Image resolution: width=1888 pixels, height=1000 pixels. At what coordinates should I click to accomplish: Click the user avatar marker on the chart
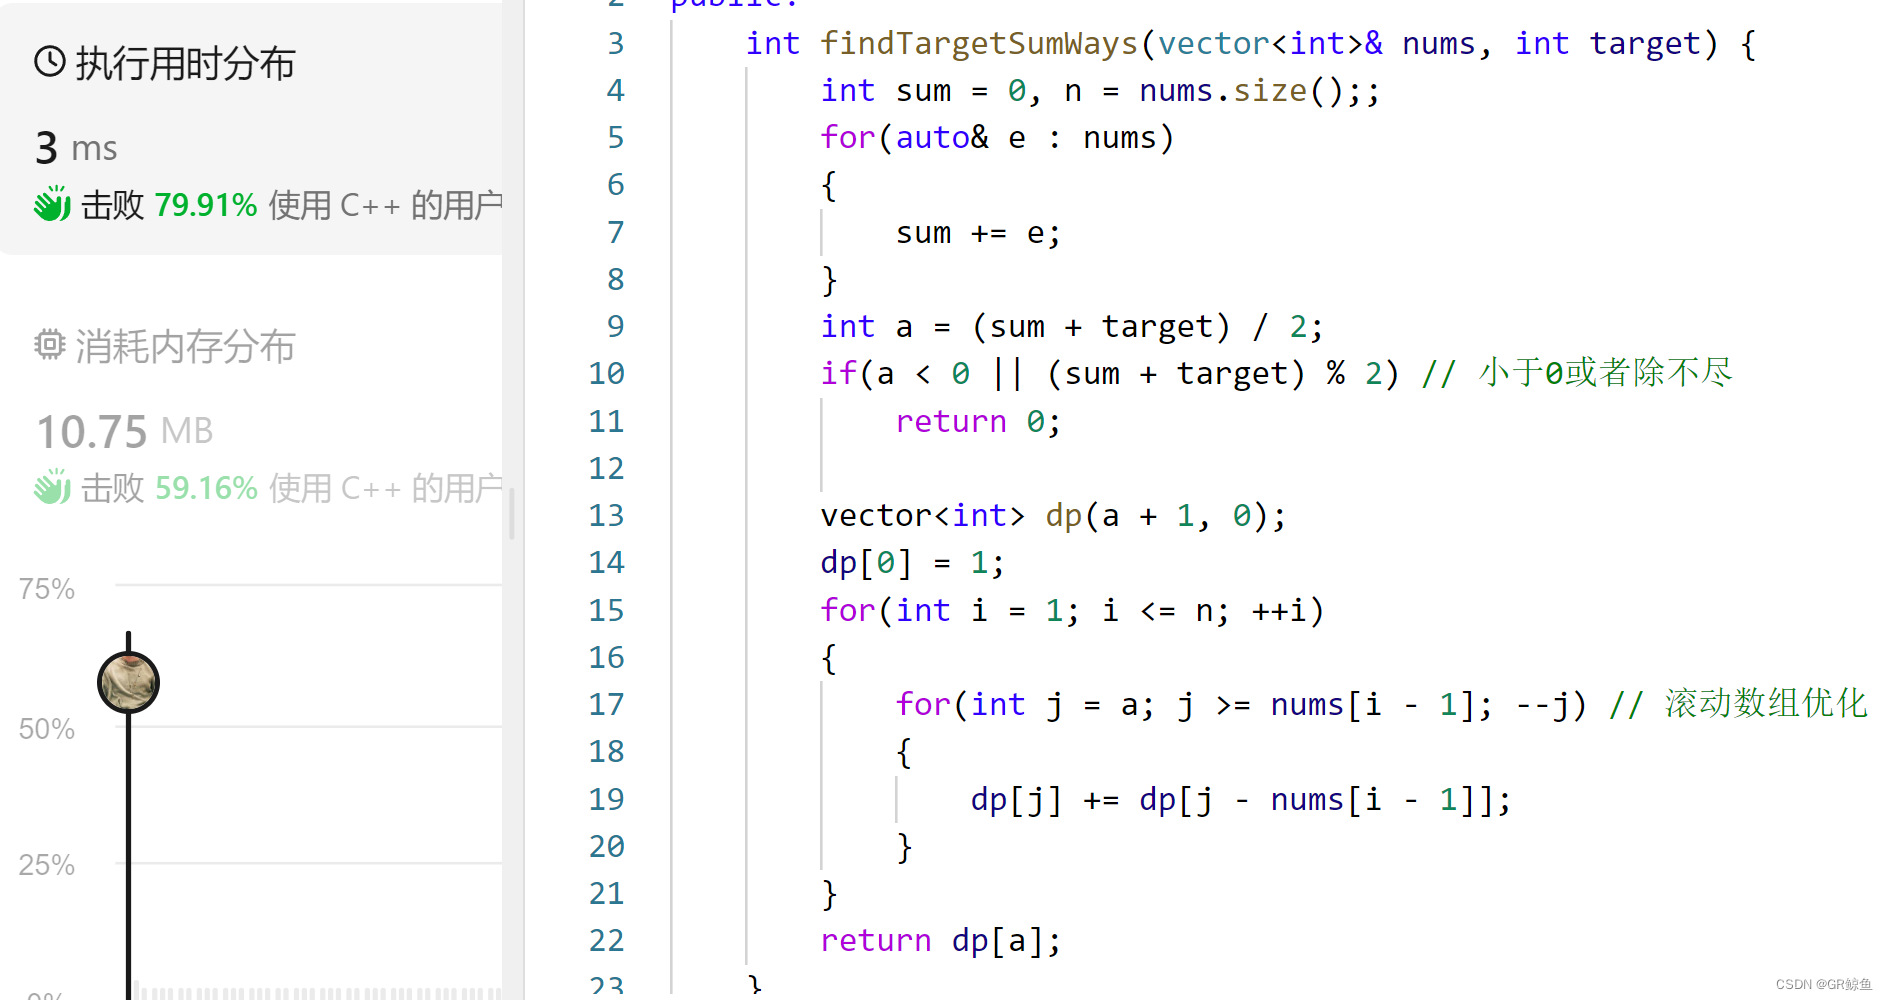[129, 683]
